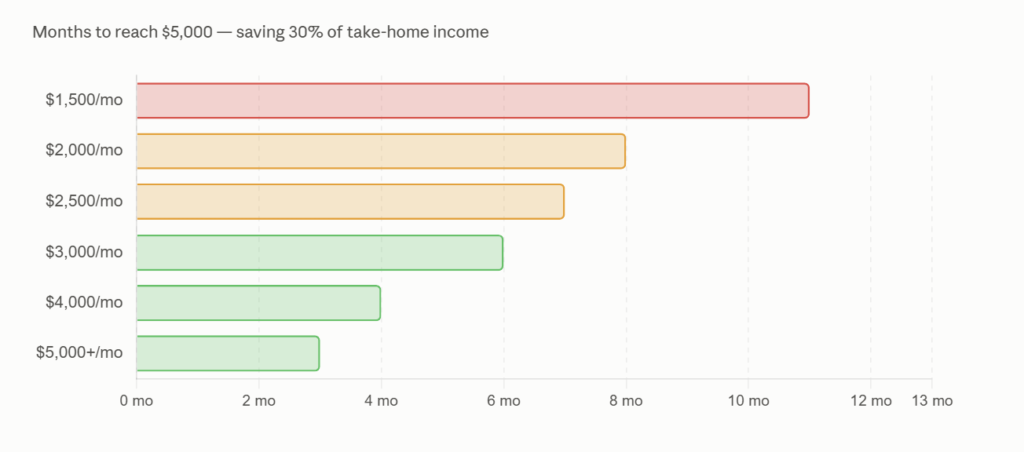Click the $4,000/mo axis label
Screen dimensions: 1024x452
point(84,302)
